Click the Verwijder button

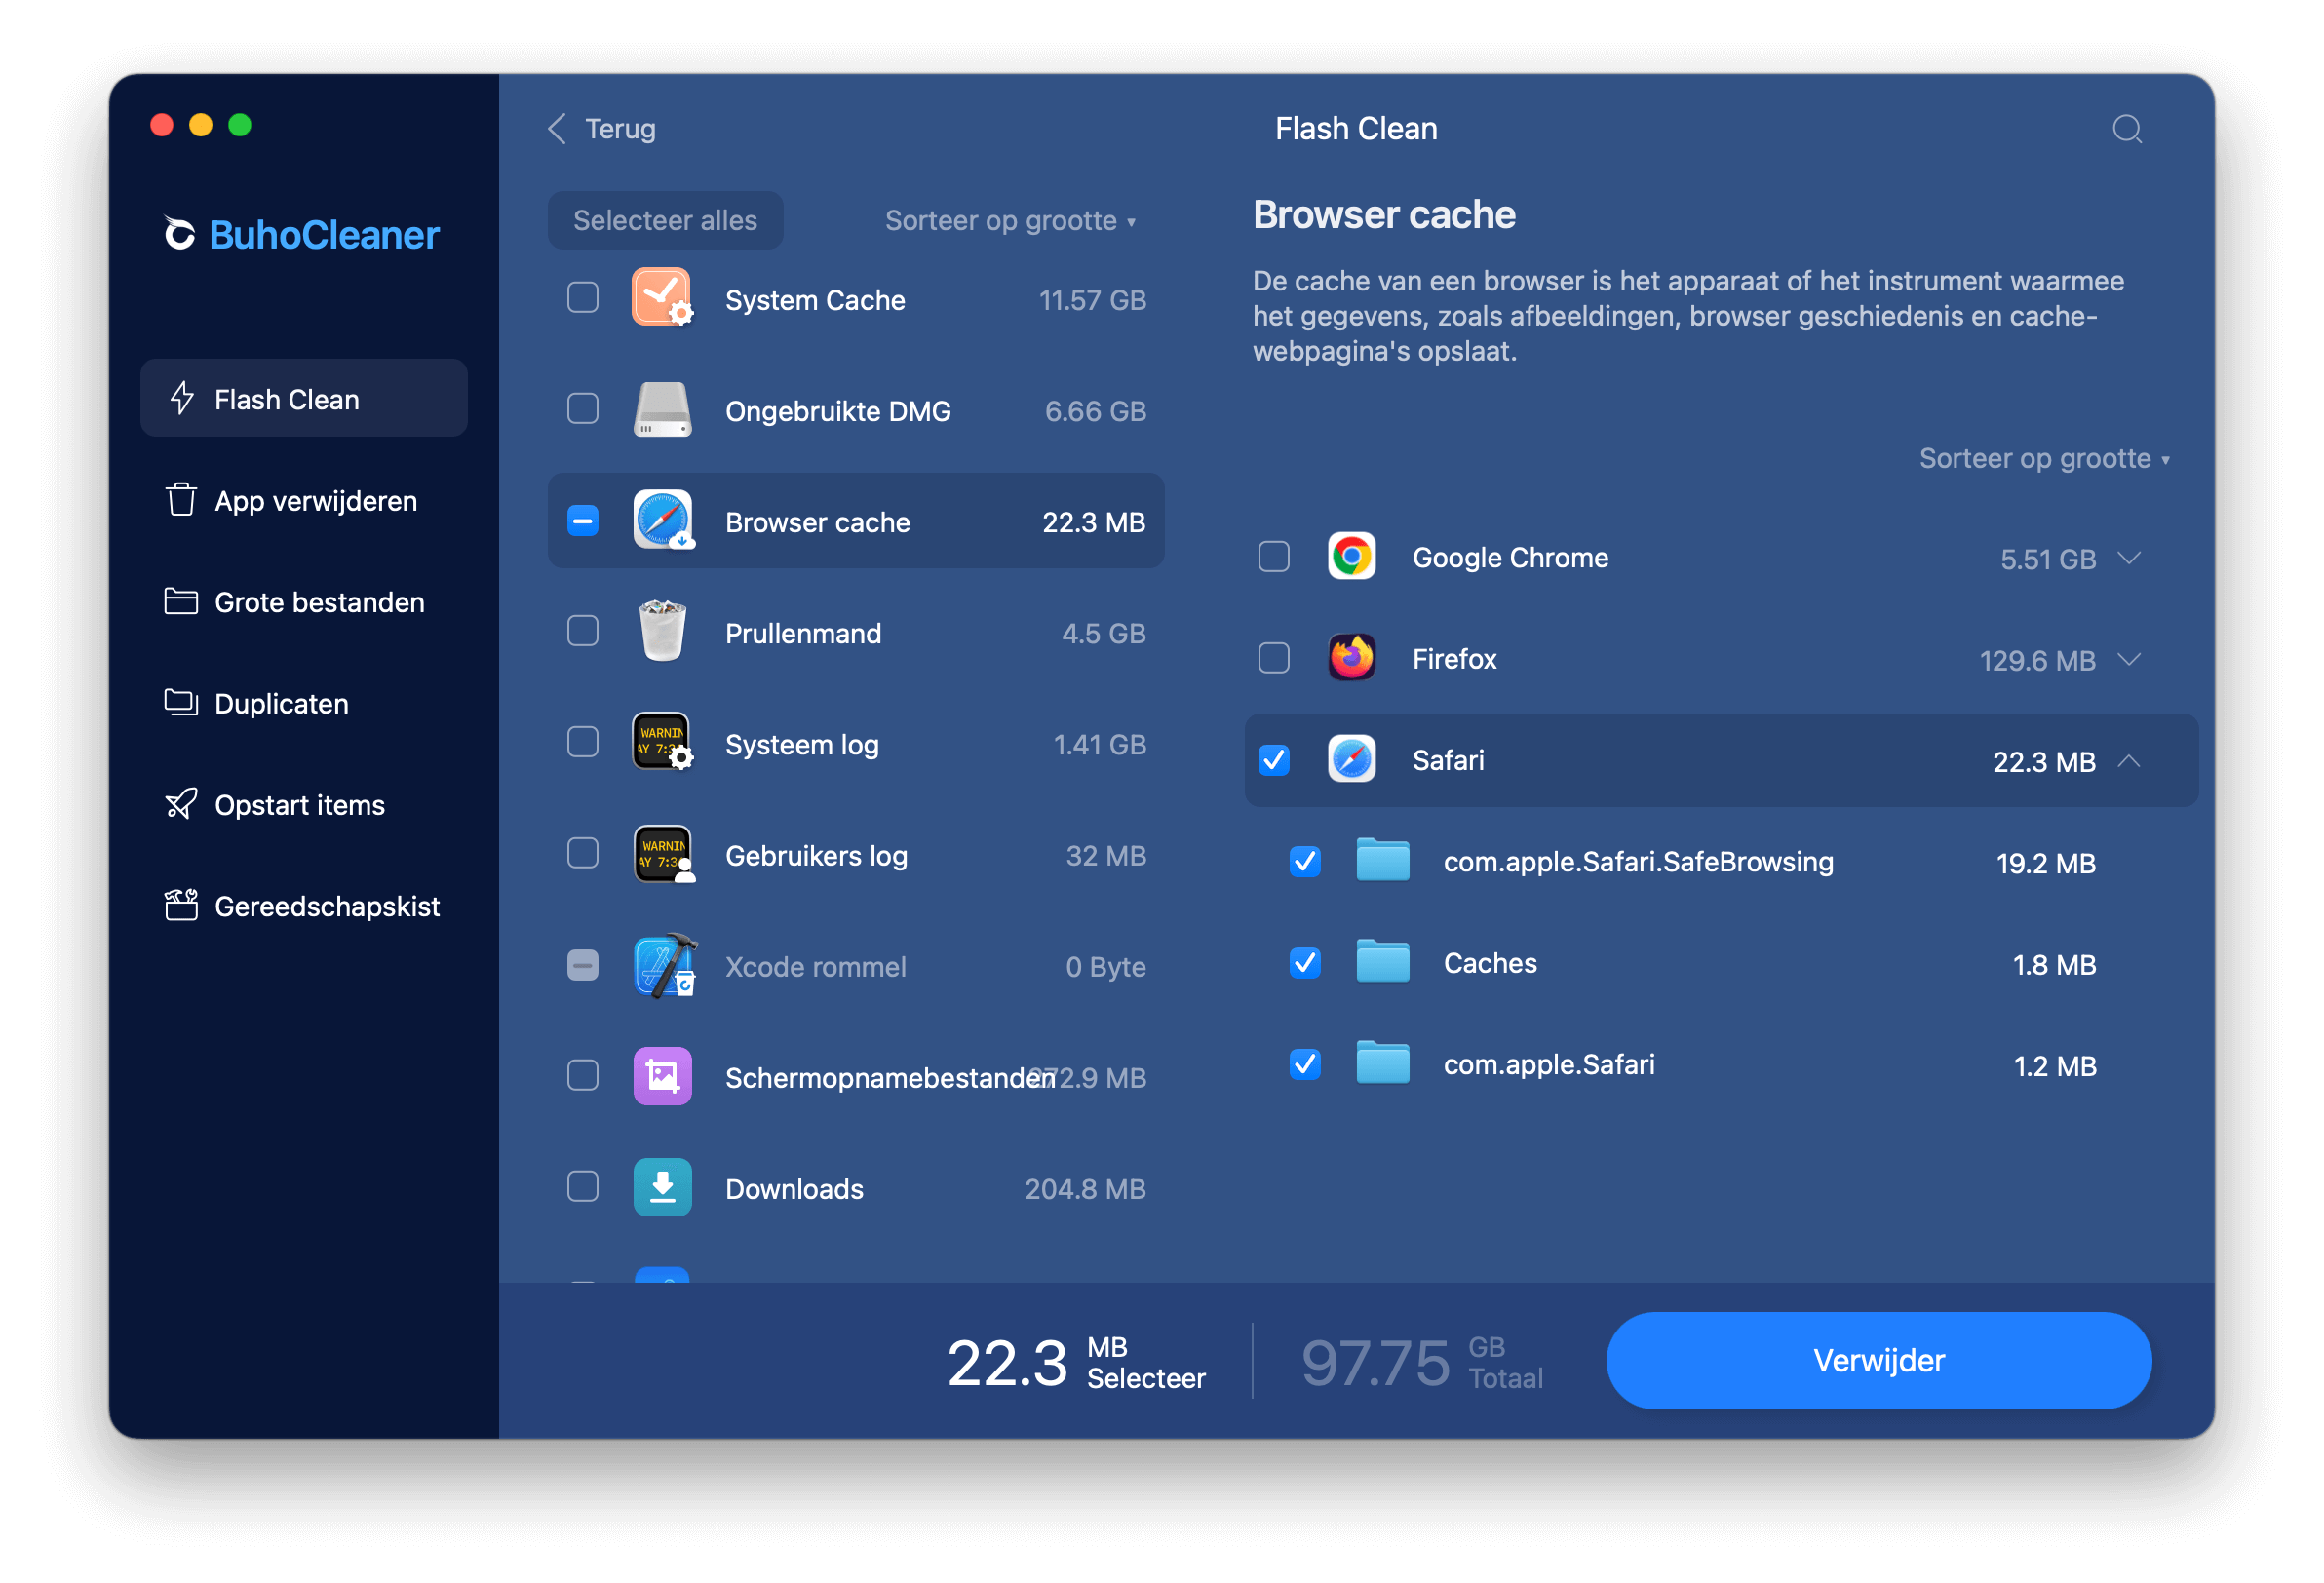(1878, 1360)
